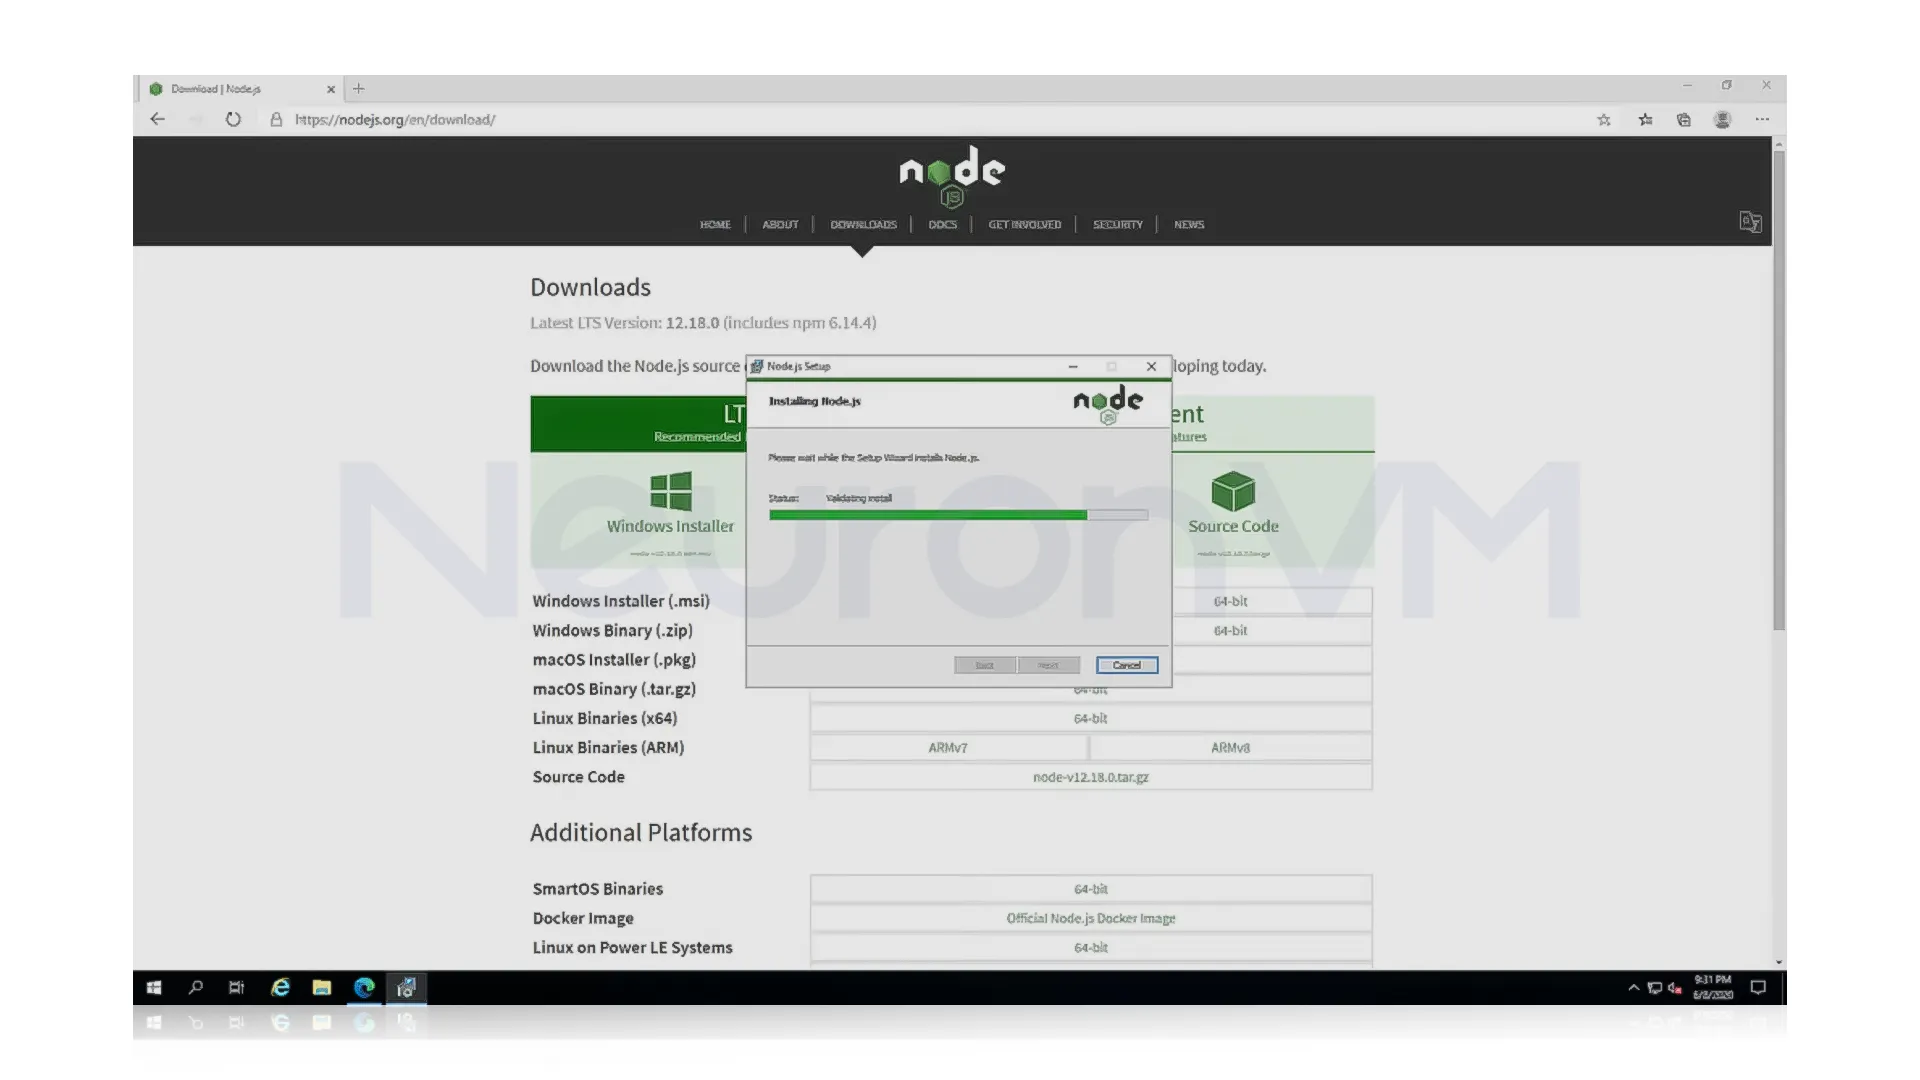The height and width of the screenshot is (1080, 1920).
Task: Launch Internet Explorer from the taskbar
Action: [x=280, y=988]
